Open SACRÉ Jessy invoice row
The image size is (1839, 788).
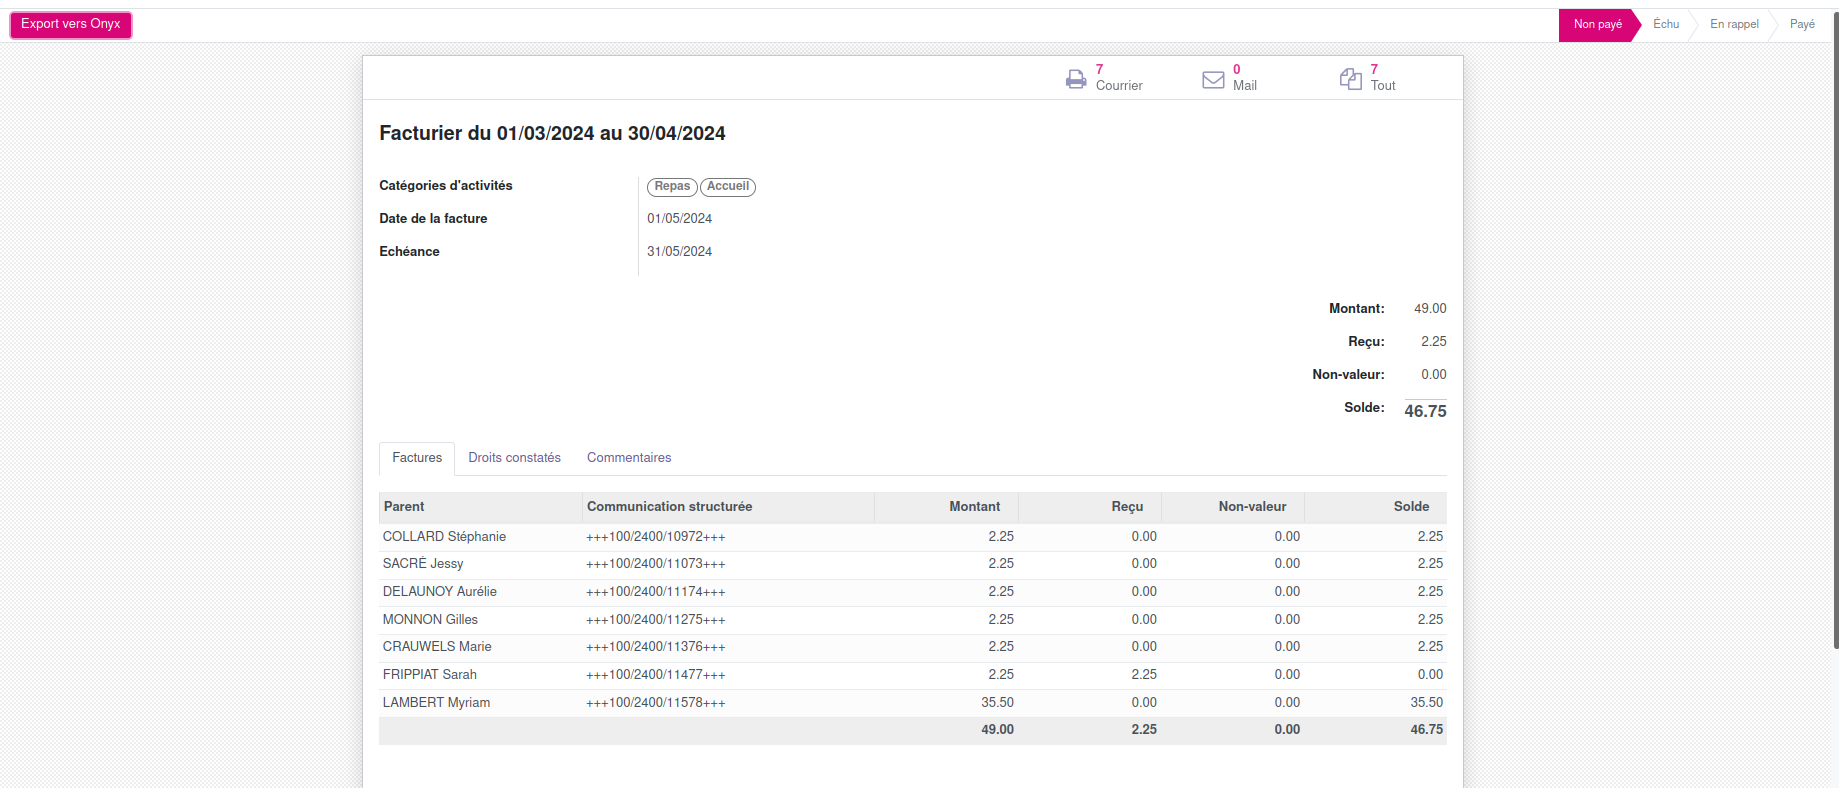click(x=913, y=564)
